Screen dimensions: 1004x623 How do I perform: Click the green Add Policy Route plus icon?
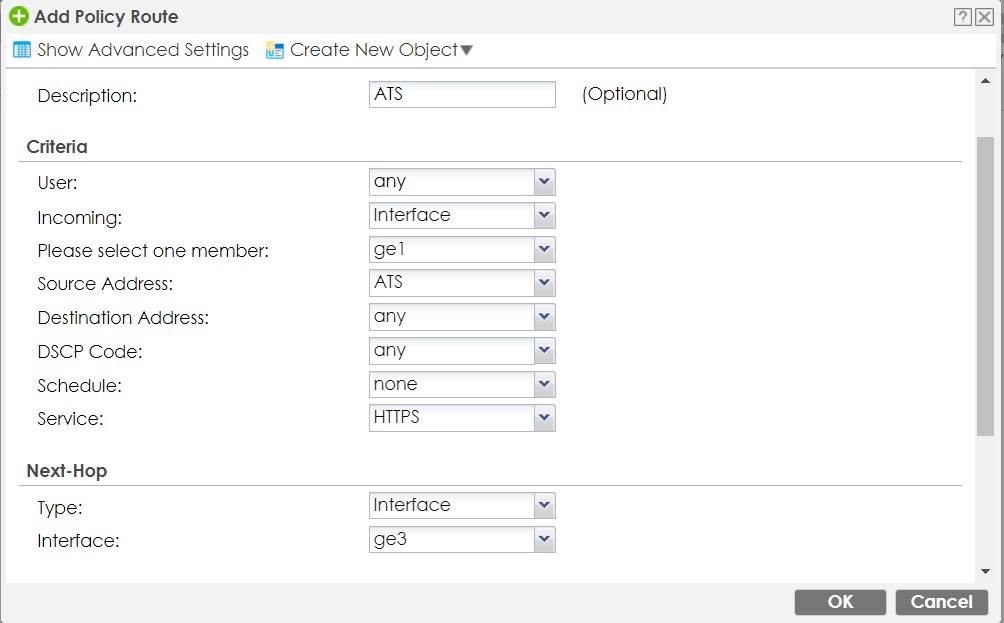pos(17,17)
